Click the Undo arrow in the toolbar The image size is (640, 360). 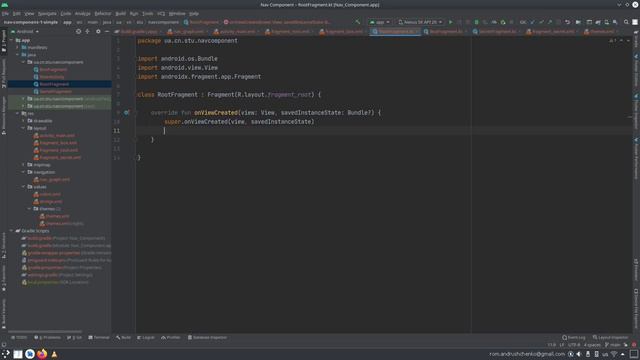pos(567,22)
